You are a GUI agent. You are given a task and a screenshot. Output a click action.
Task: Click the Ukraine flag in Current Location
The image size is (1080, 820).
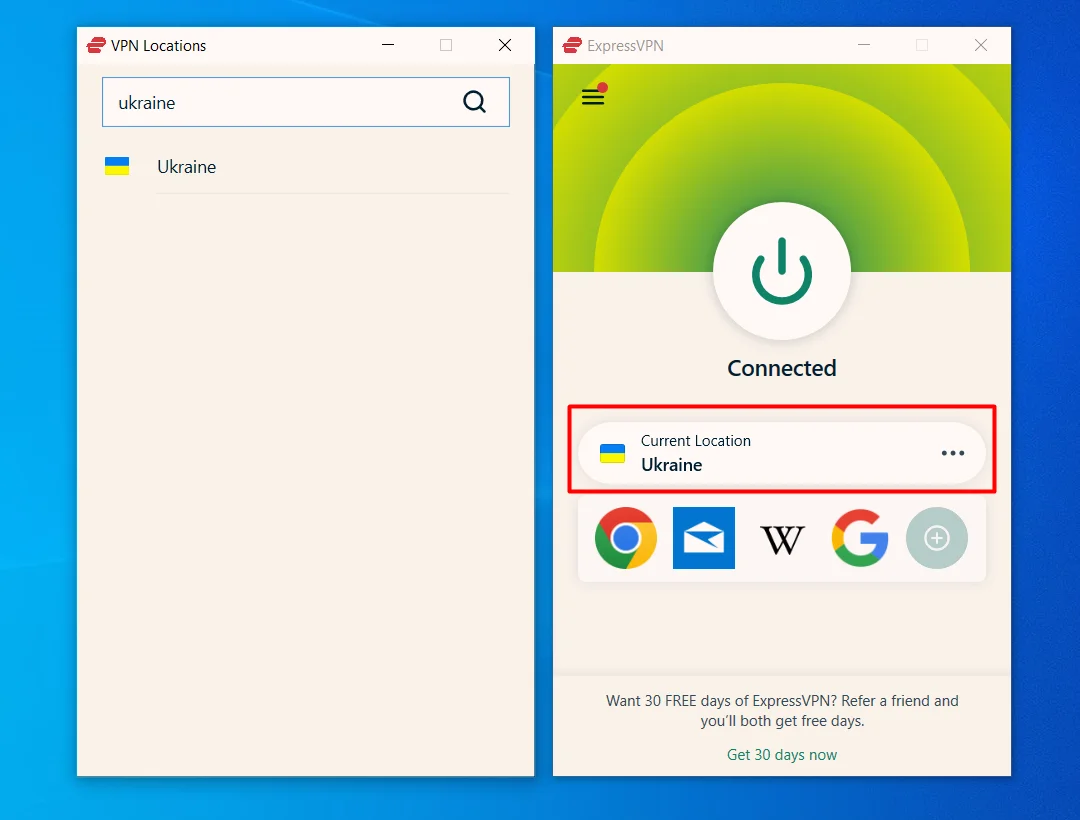[x=611, y=452]
